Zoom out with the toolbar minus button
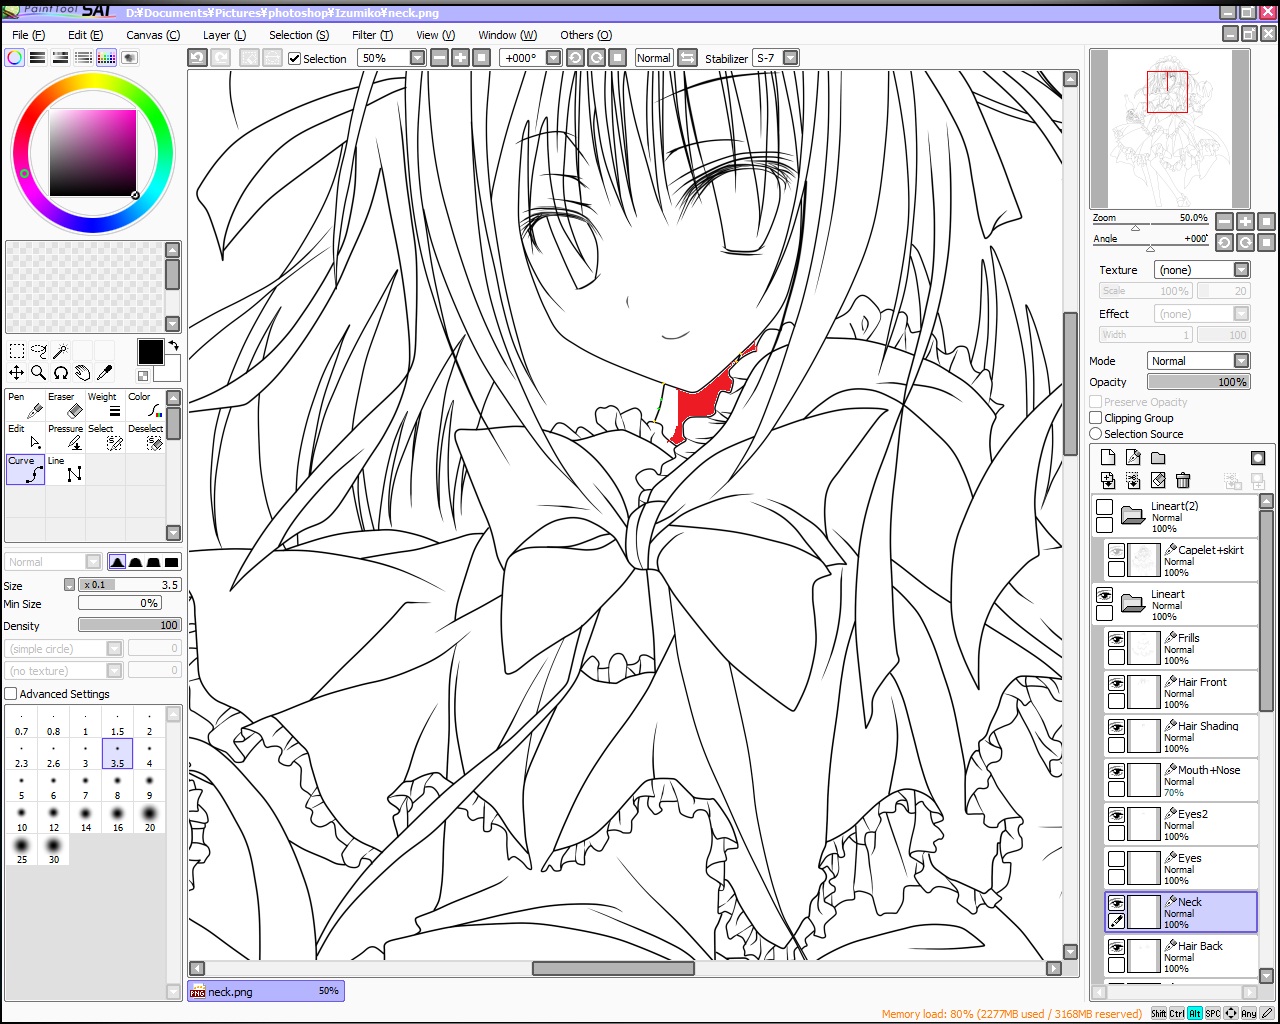This screenshot has width=1280, height=1024. (x=439, y=58)
